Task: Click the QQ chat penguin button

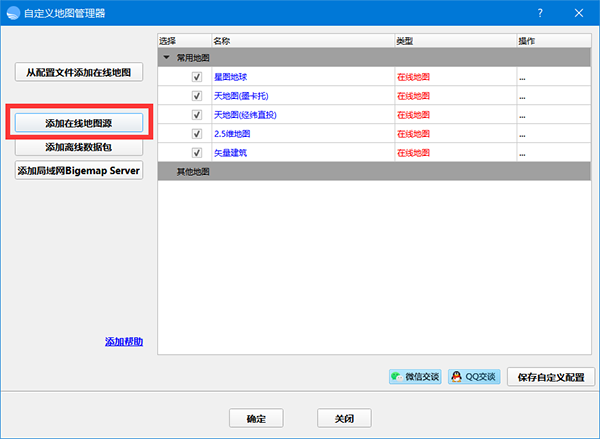Action: pos(474,377)
